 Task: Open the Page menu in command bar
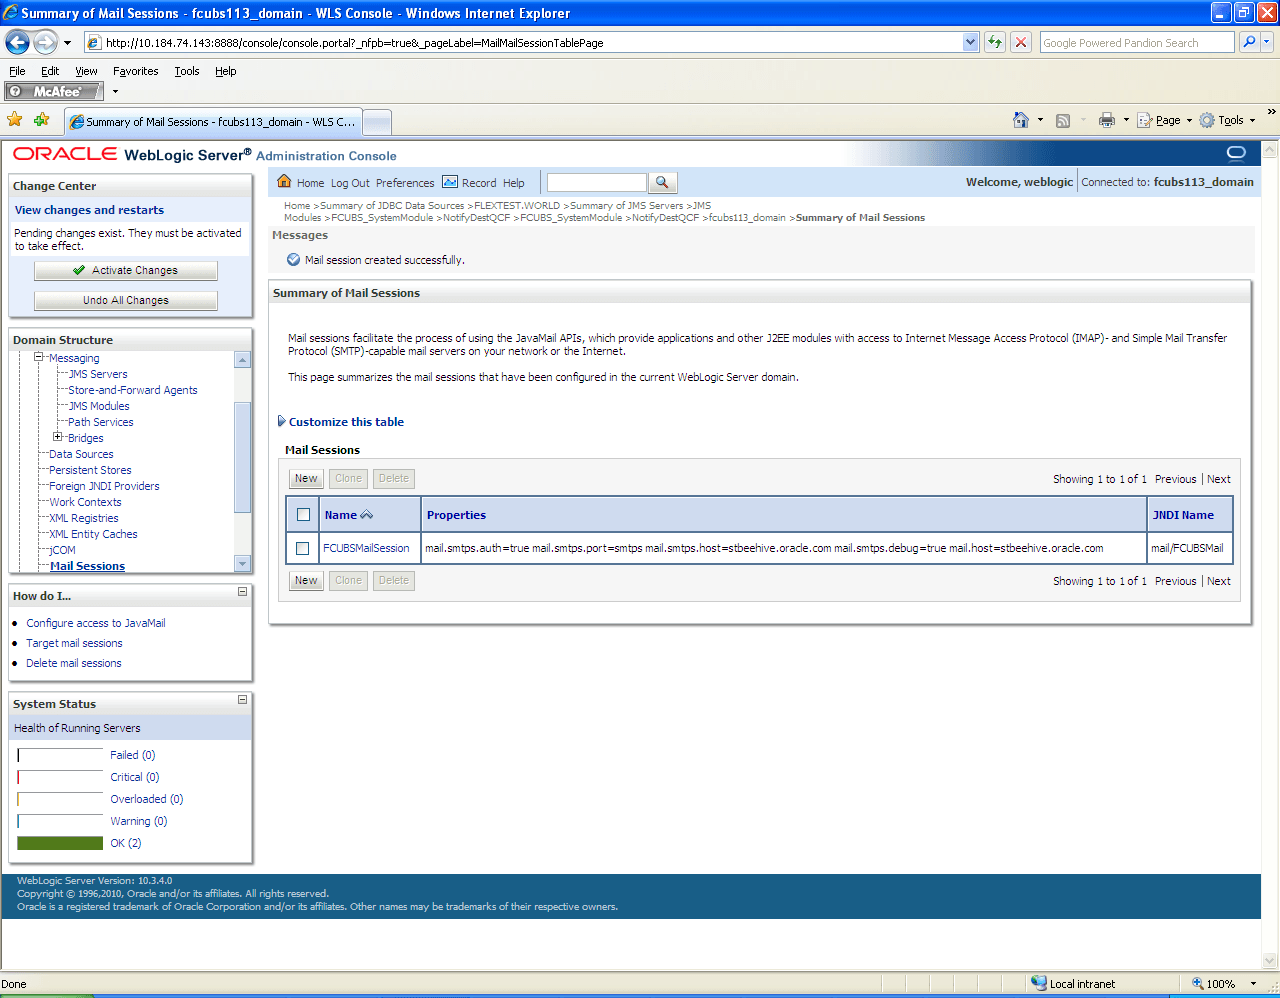1165,120
